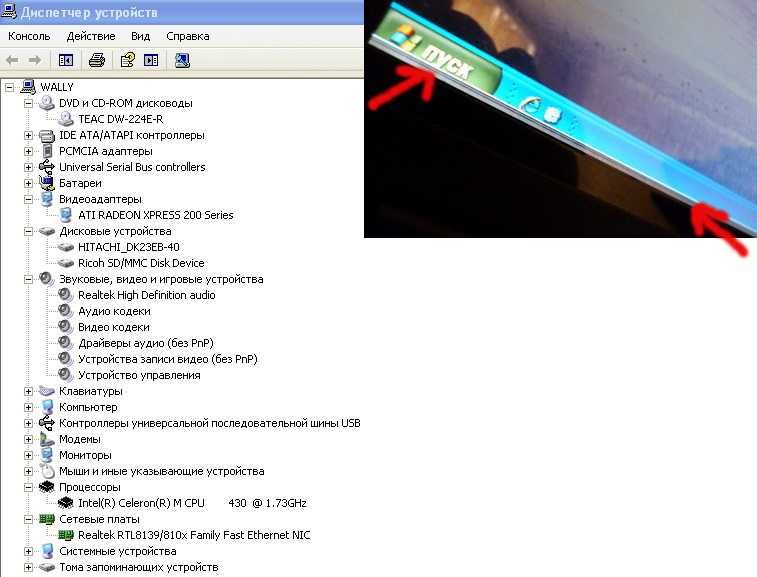
Task: Expand the Компьютер branch
Action: (x=28, y=407)
